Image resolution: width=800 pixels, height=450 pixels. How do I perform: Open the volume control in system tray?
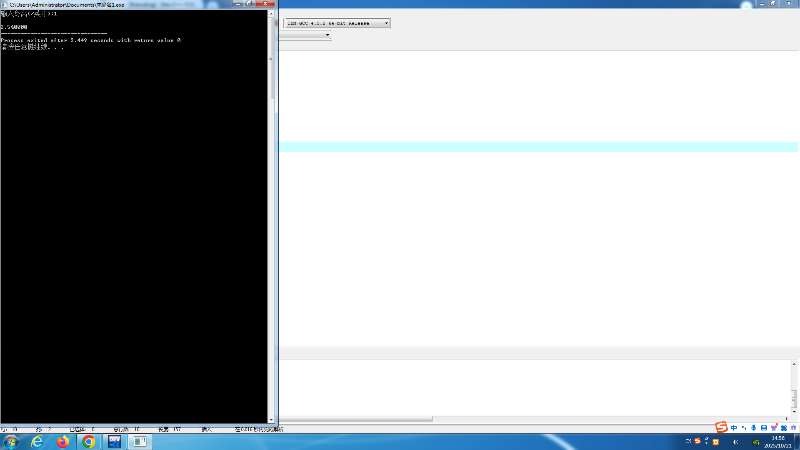coord(736,442)
